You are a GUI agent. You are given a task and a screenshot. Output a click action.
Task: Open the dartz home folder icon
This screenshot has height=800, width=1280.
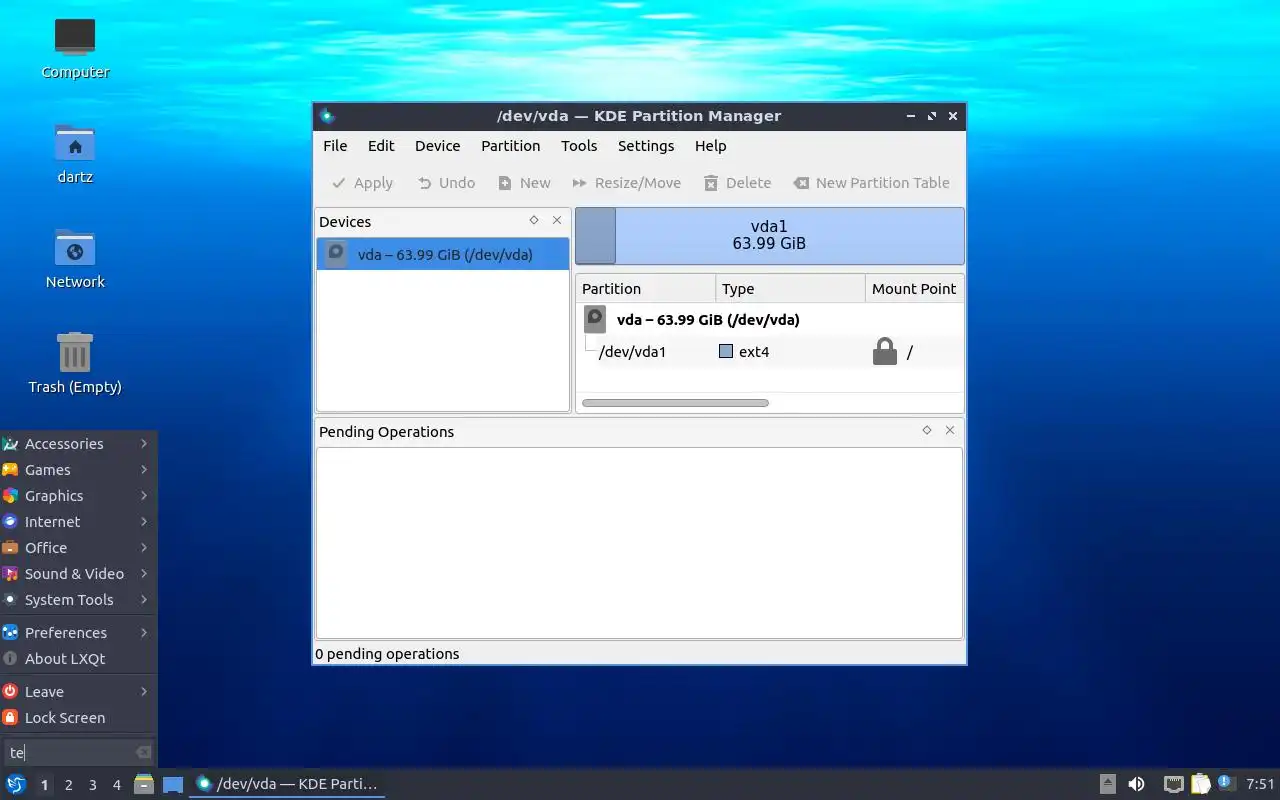(x=75, y=153)
